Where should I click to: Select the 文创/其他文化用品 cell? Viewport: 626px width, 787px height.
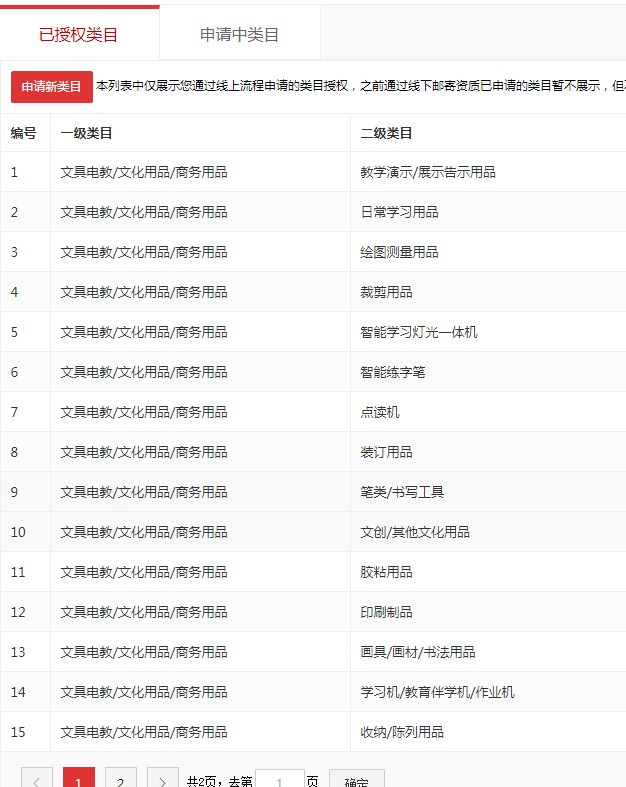[488, 532]
